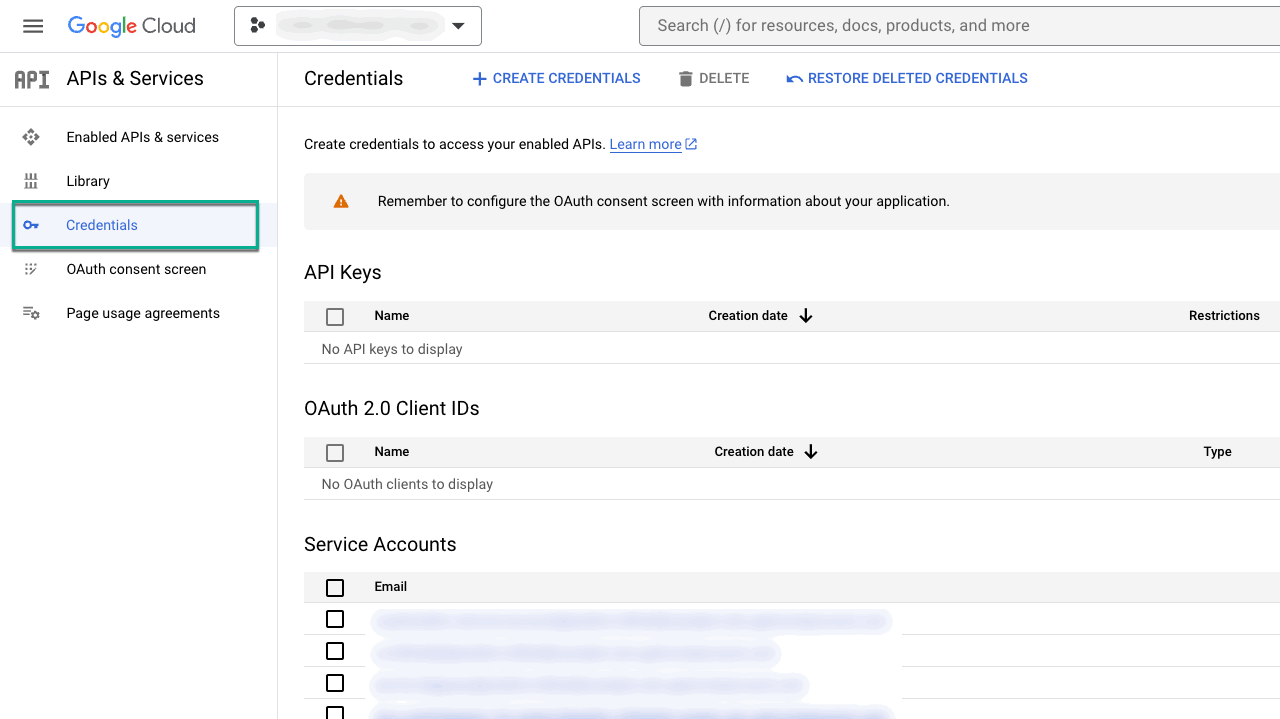The width and height of the screenshot is (1280, 719).
Task: Click the Page usage agreements icon
Action: pos(31,313)
